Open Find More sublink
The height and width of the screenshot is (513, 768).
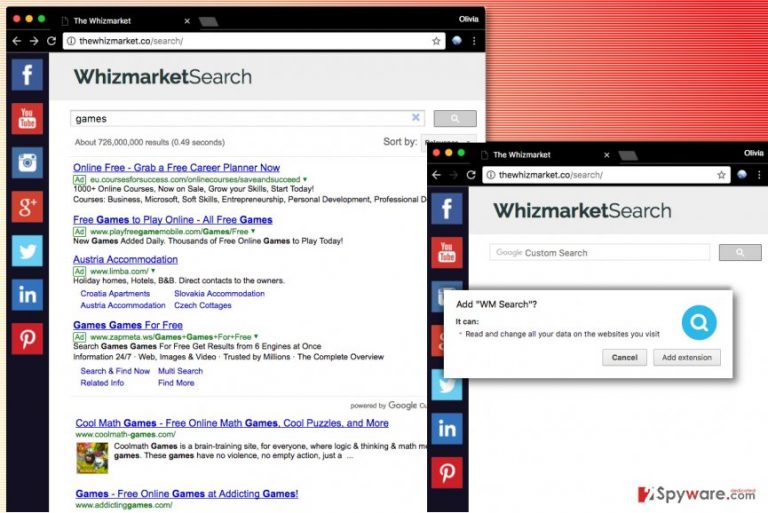click(x=176, y=383)
